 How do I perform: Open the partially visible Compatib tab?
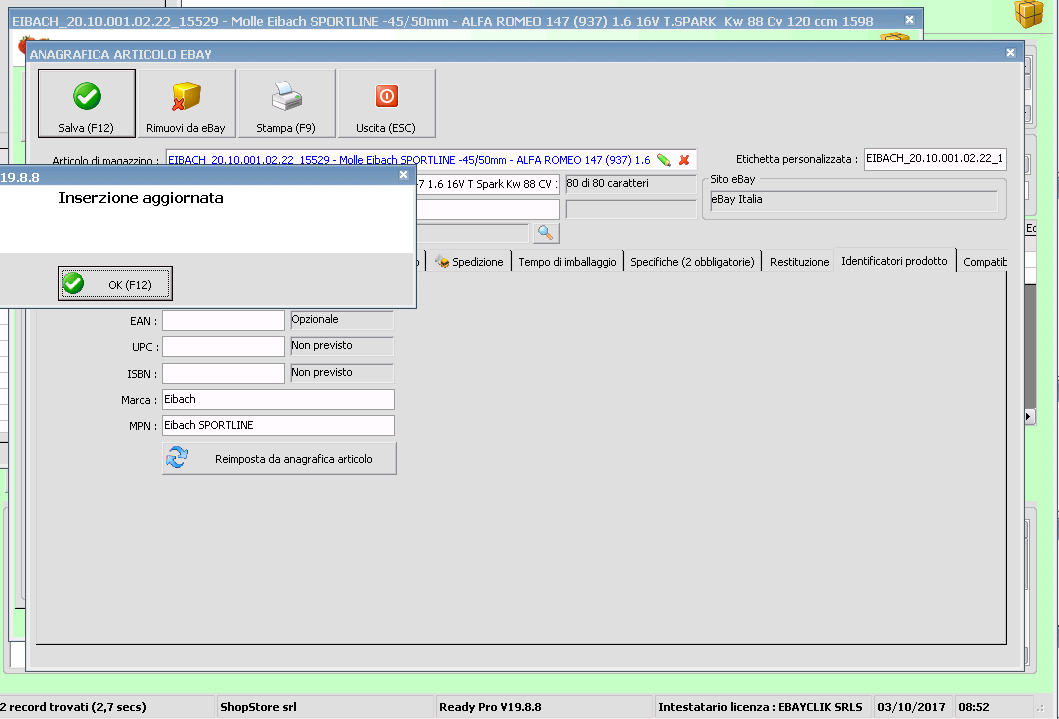(x=983, y=262)
